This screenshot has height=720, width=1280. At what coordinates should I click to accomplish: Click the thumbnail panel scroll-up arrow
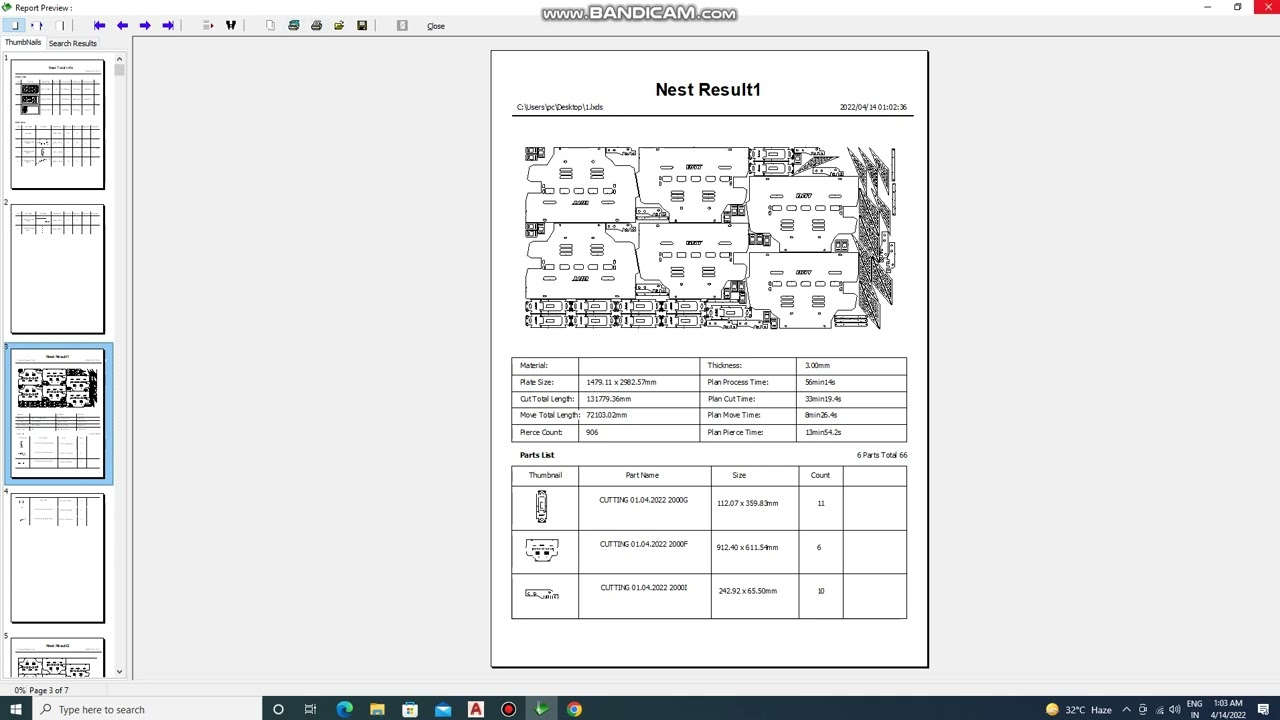point(119,60)
